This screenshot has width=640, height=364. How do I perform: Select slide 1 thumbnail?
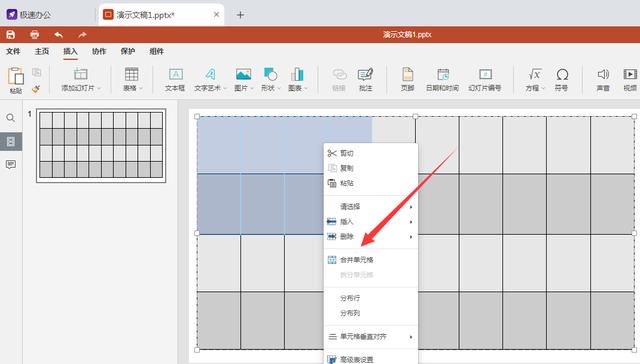(101, 145)
